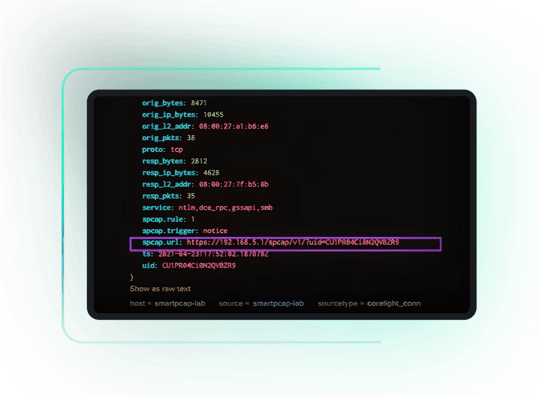Viewport: 540px width, 397px height.
Task: Click the orig_ip_bytes value 10455
Action: pos(213,115)
